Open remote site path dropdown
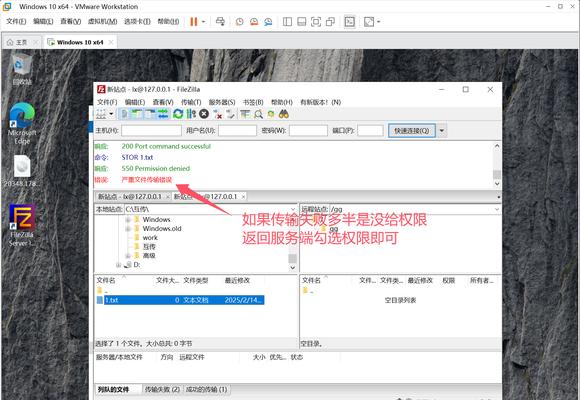The width and height of the screenshot is (580, 400). point(497,209)
